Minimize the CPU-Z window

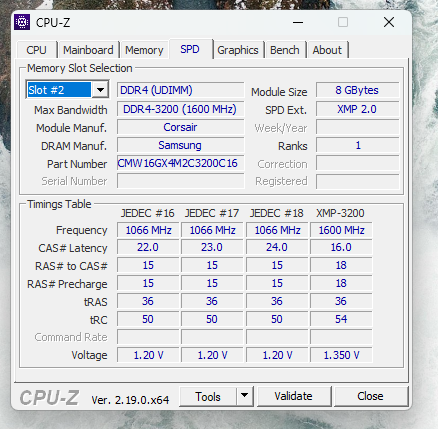[298, 22]
